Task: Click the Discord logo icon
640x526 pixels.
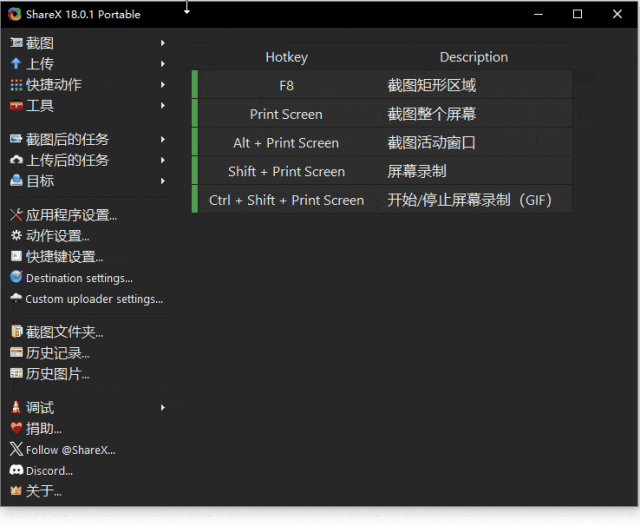Action: 16,470
